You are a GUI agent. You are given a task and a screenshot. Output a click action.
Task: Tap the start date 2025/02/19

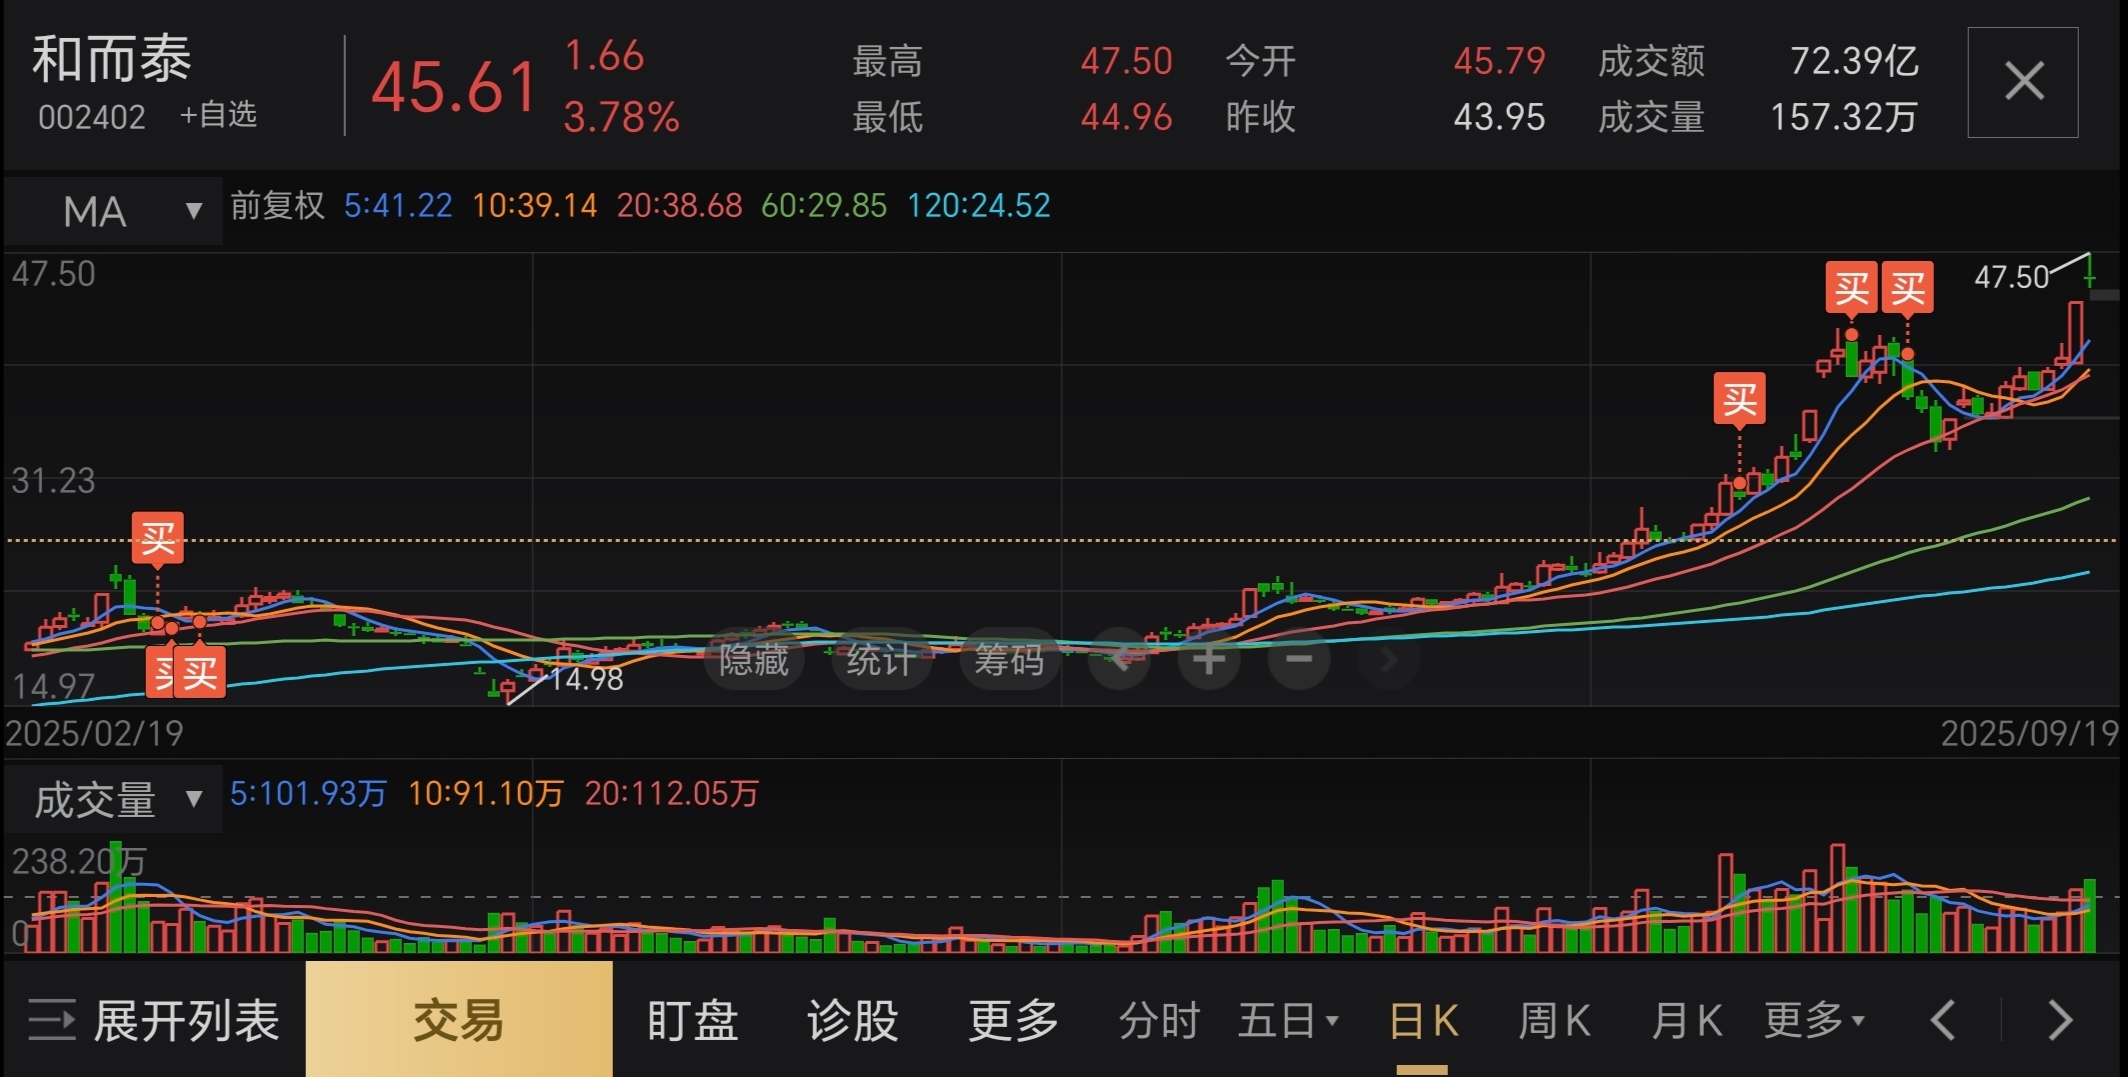[x=95, y=734]
